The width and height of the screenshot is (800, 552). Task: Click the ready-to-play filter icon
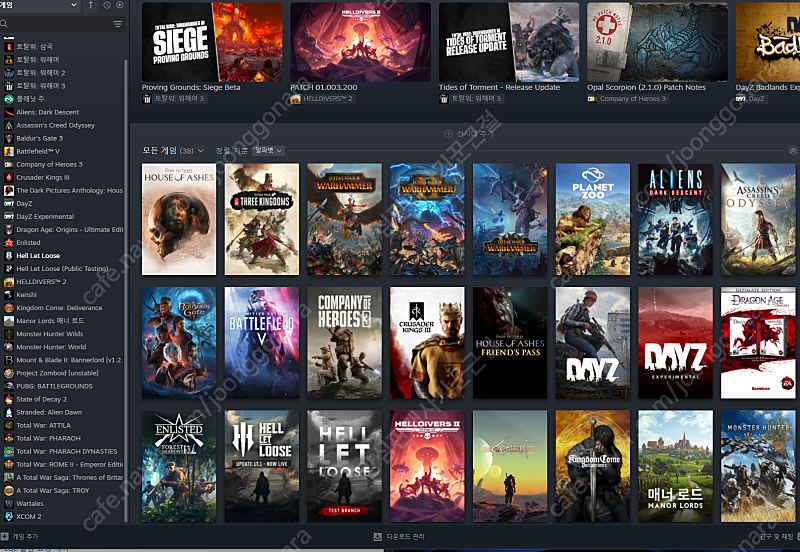pos(120,5)
